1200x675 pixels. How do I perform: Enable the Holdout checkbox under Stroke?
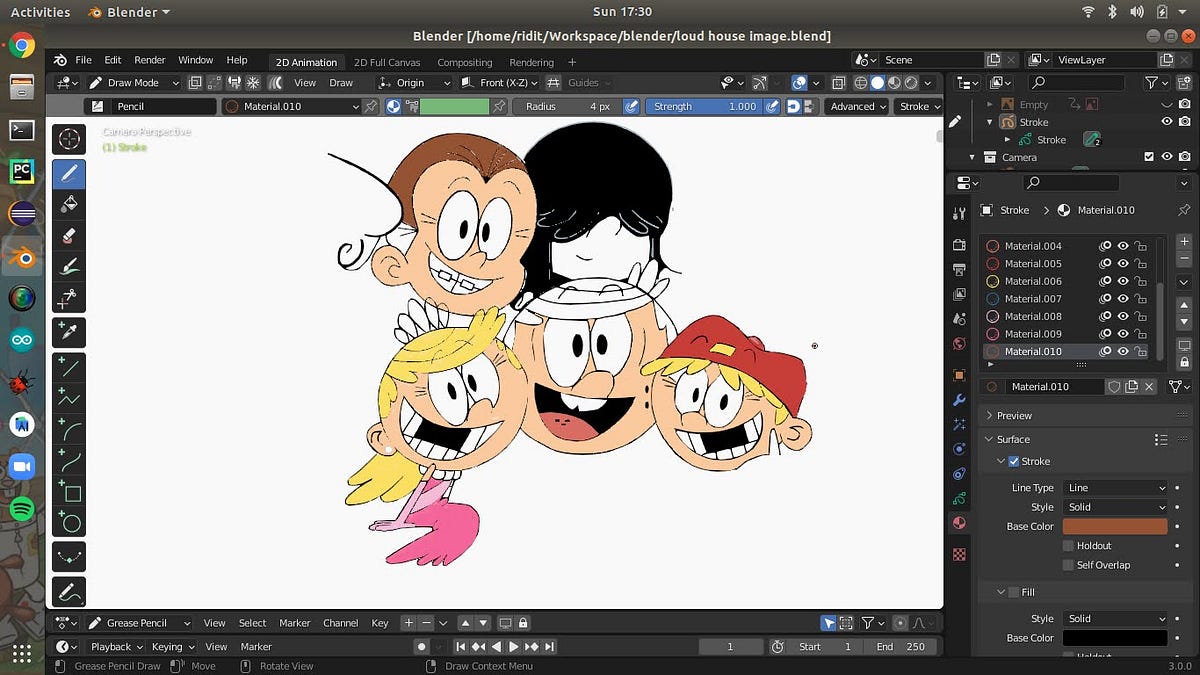click(1068, 546)
